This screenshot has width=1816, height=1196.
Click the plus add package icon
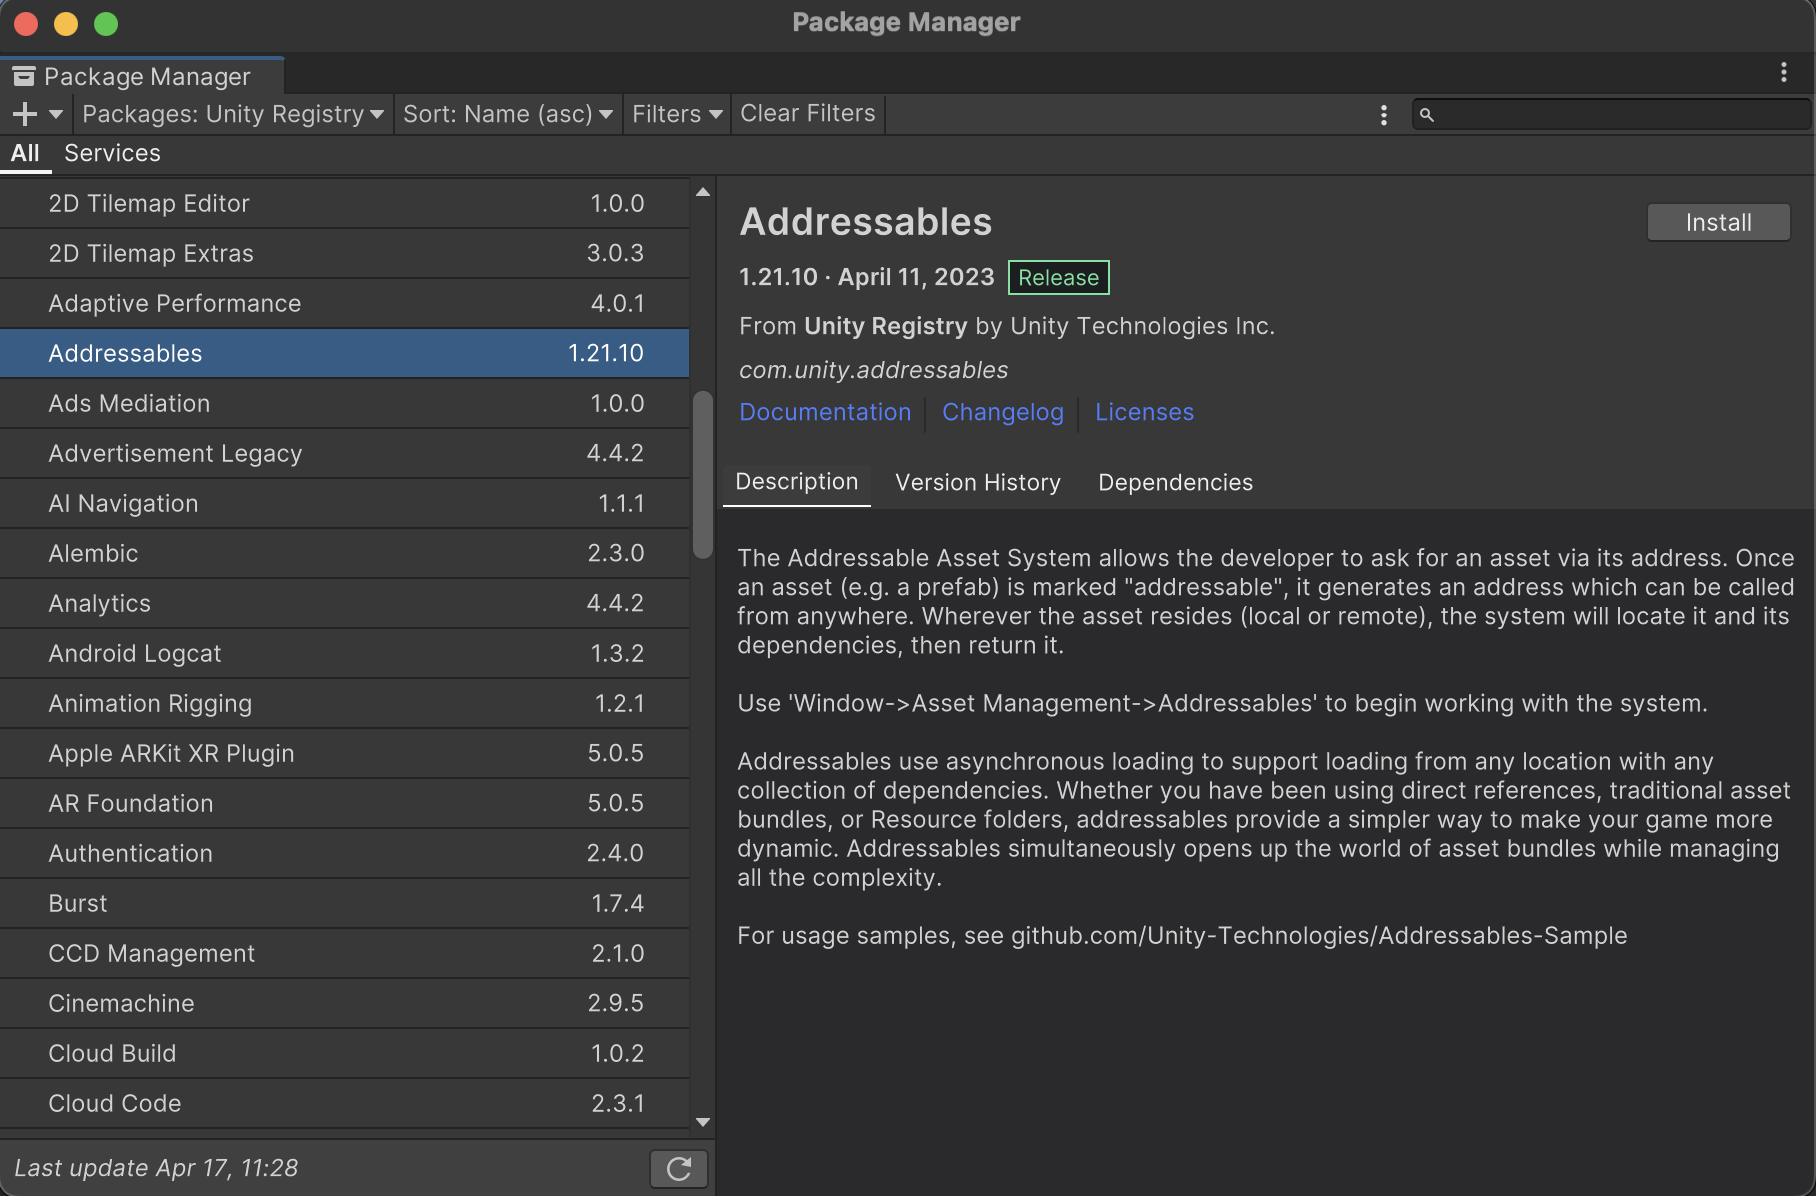25,114
